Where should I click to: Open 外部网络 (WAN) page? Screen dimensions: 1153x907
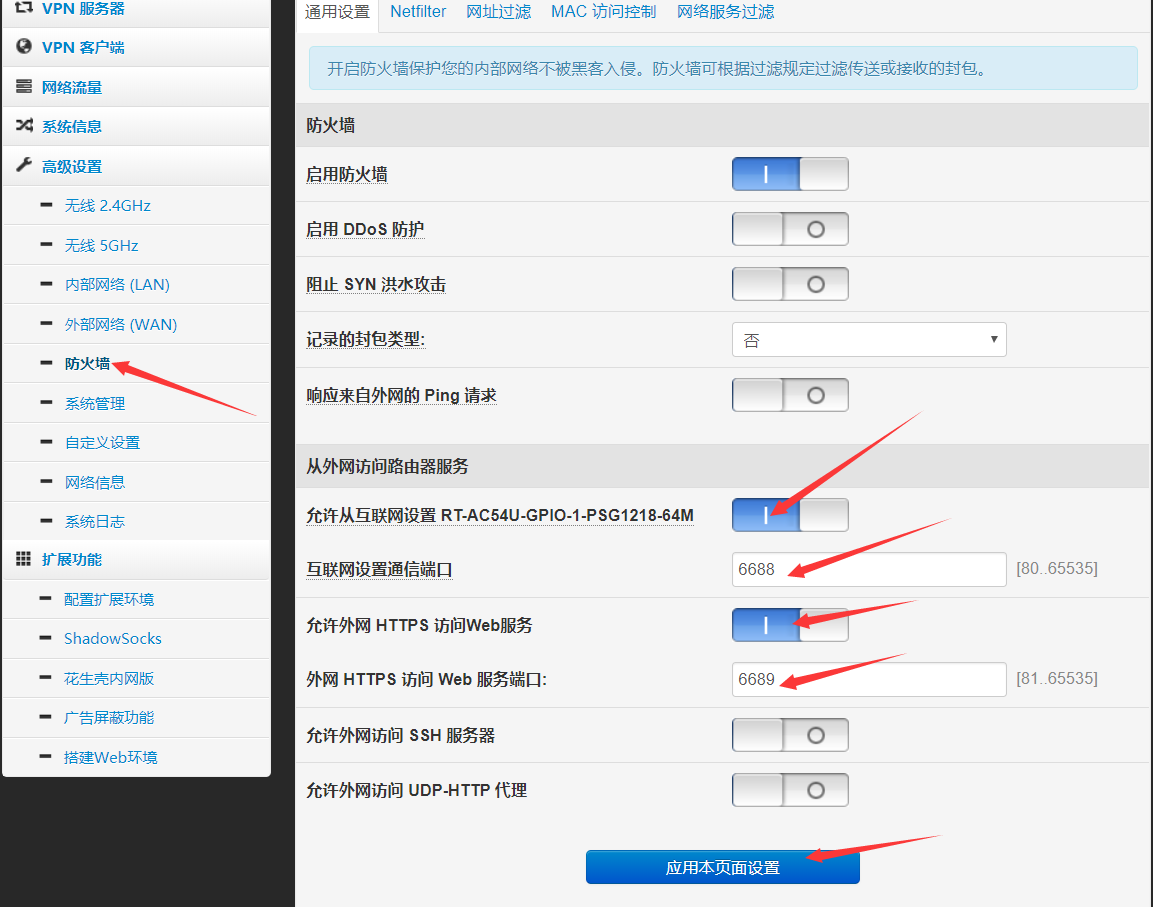pos(121,324)
